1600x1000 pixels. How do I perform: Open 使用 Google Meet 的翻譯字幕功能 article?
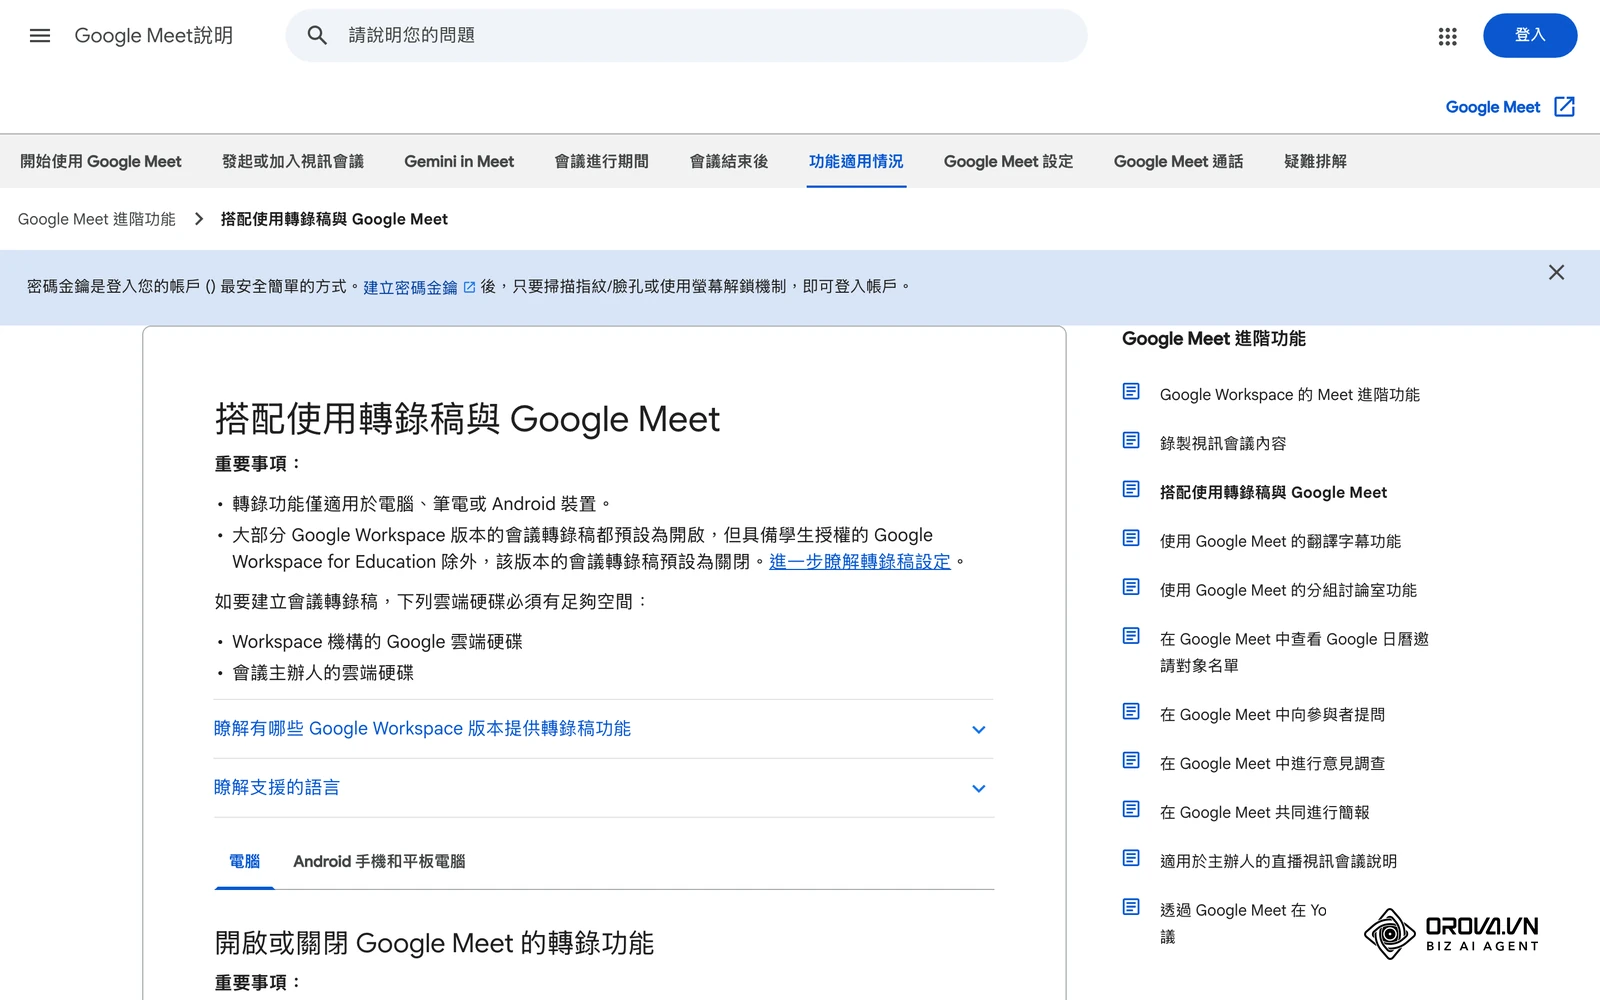point(1280,541)
